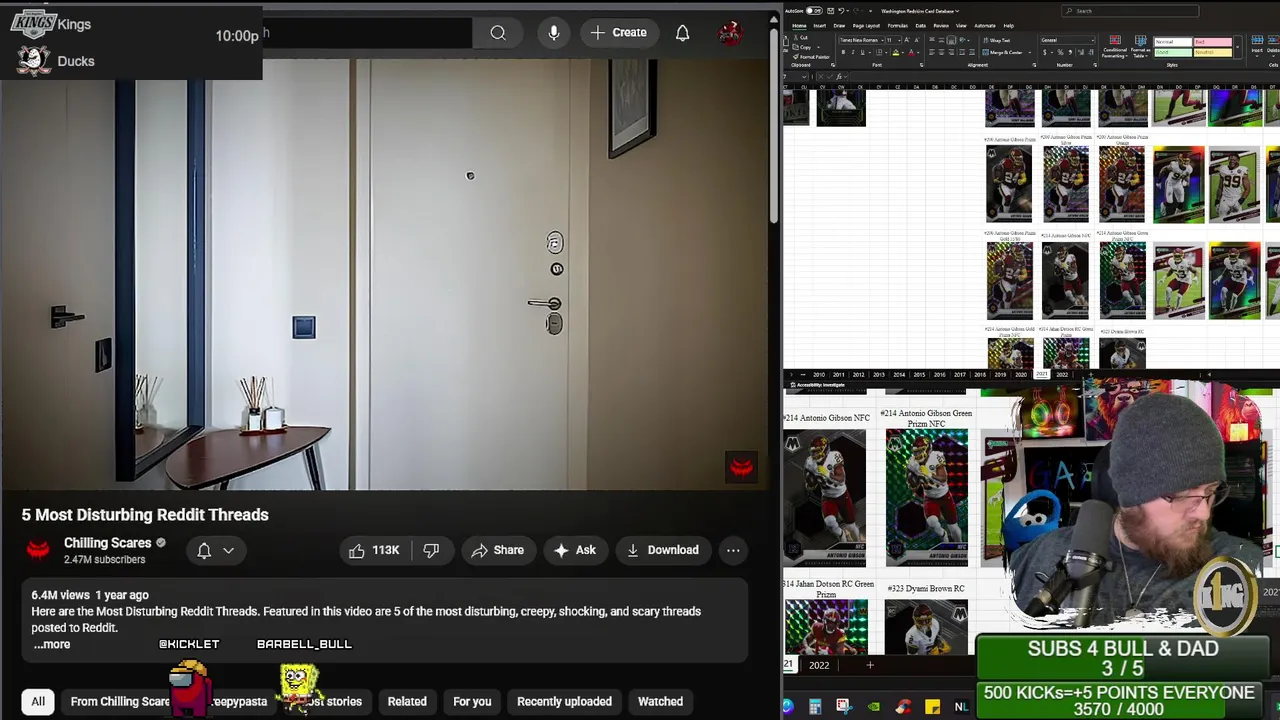Click the Ask button
This screenshot has height=720, width=1280.
tap(574, 550)
